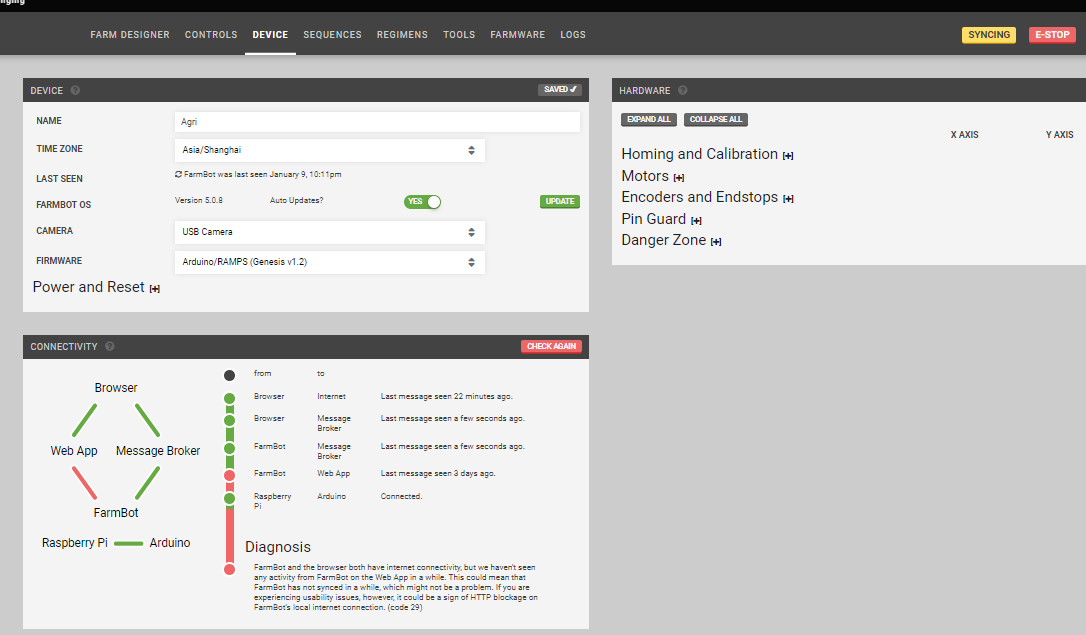The image size is (1086, 635).
Task: Expand the Pin Guard plus icon
Action: pos(696,221)
